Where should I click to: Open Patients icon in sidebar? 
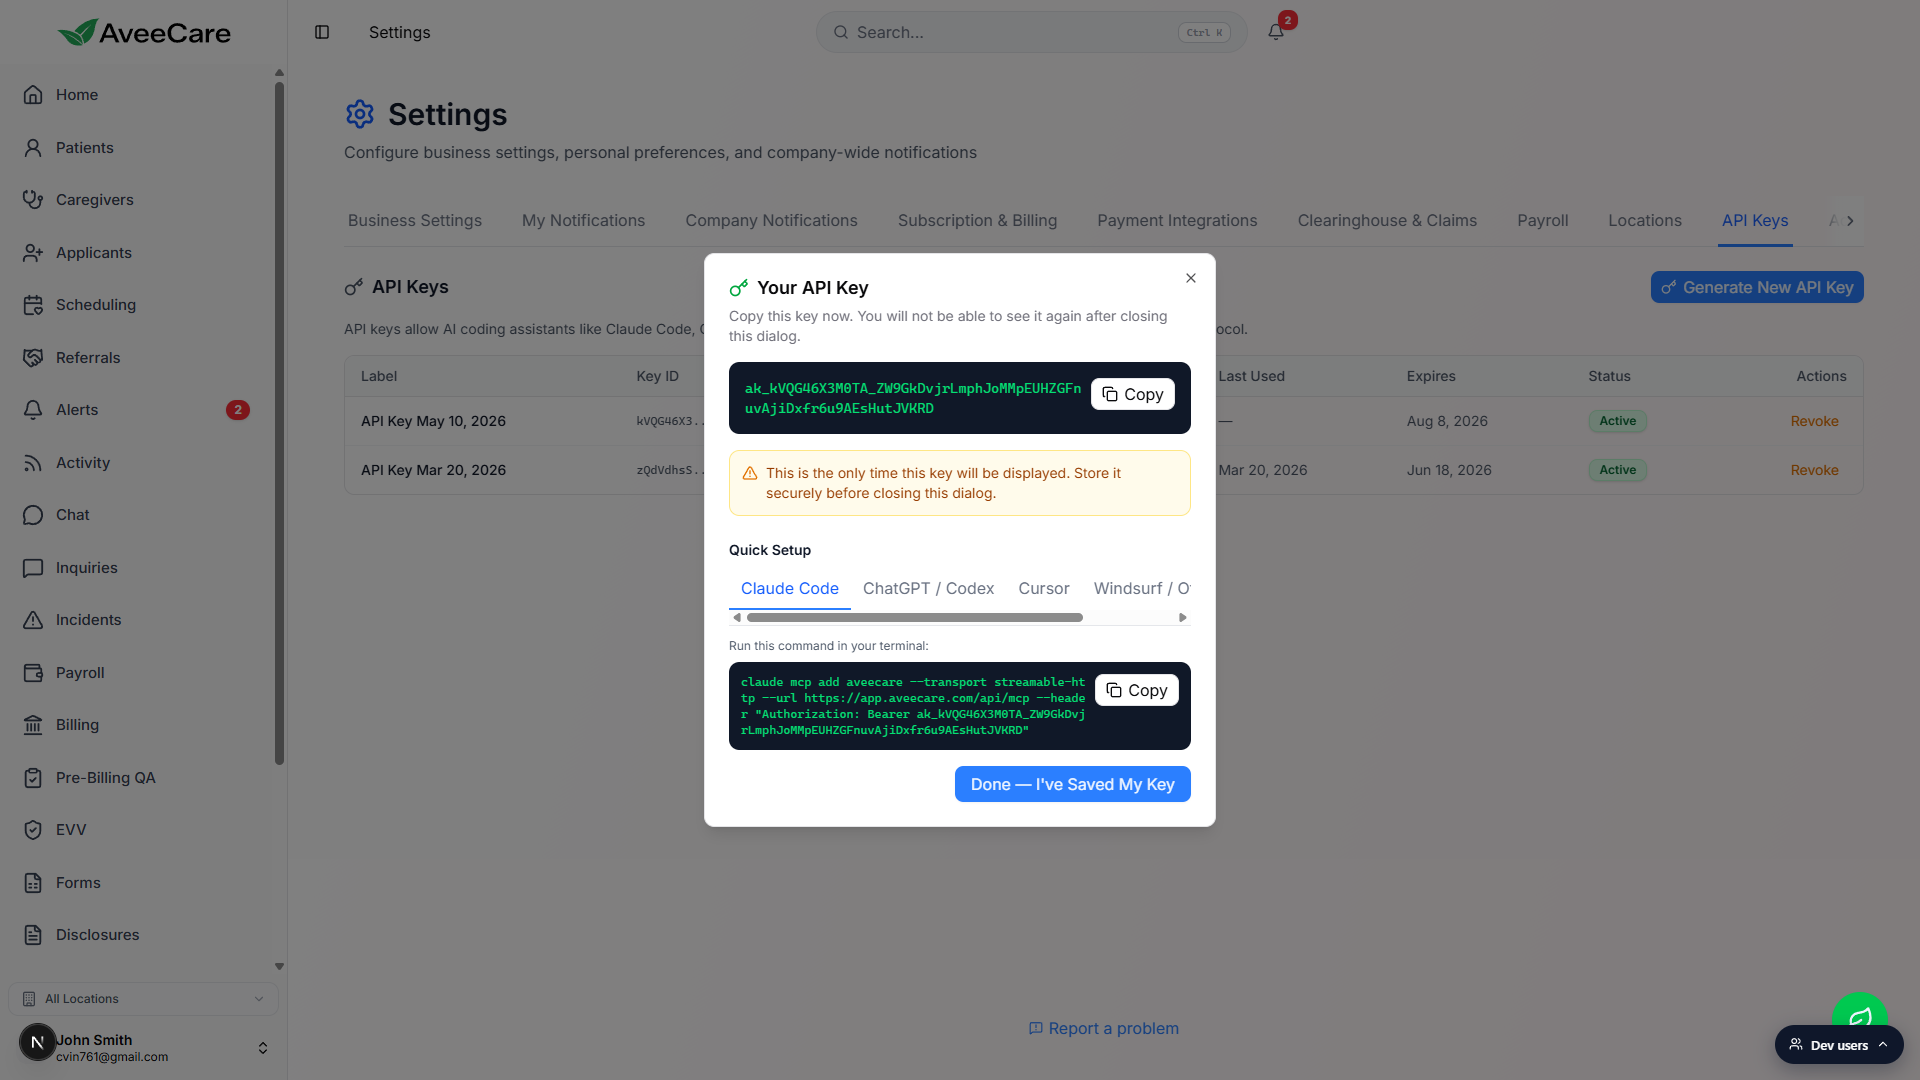point(33,148)
